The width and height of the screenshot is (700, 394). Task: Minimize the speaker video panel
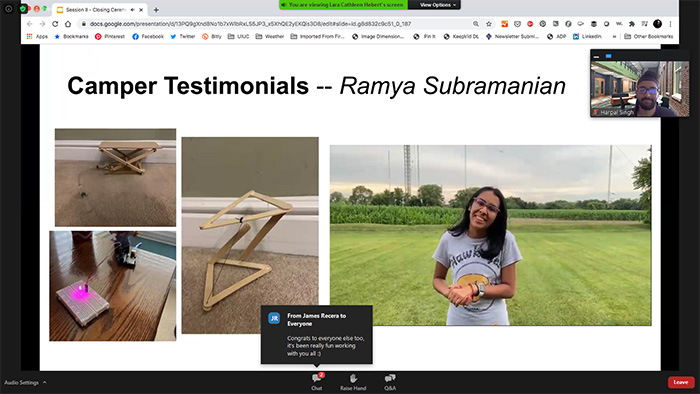596,56
